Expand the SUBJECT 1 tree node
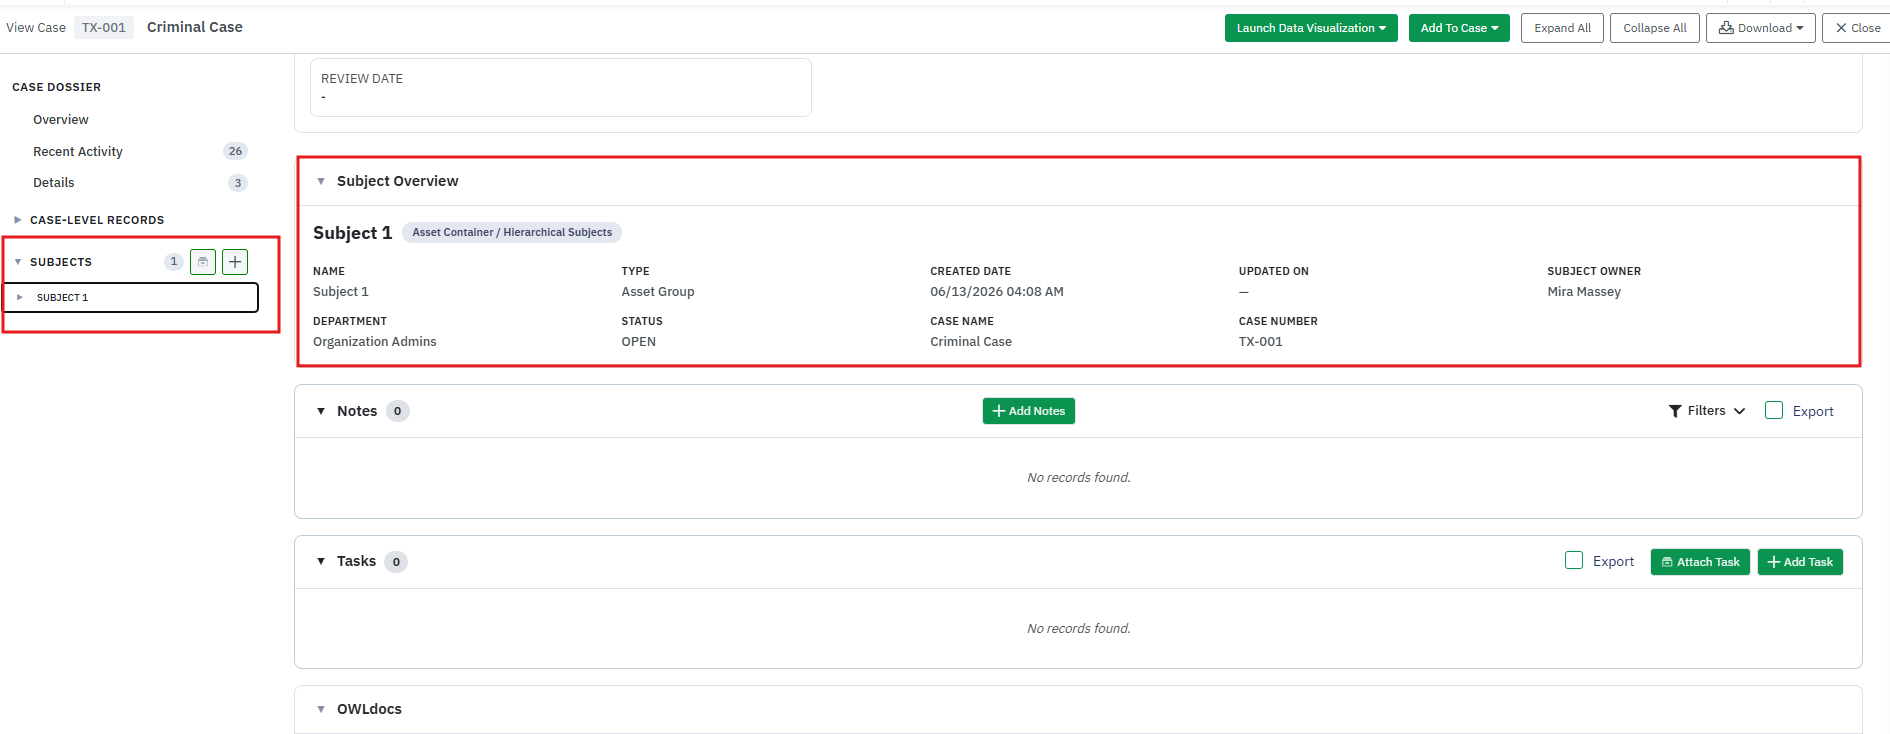Screen dimensions: 1890x734 20,297
